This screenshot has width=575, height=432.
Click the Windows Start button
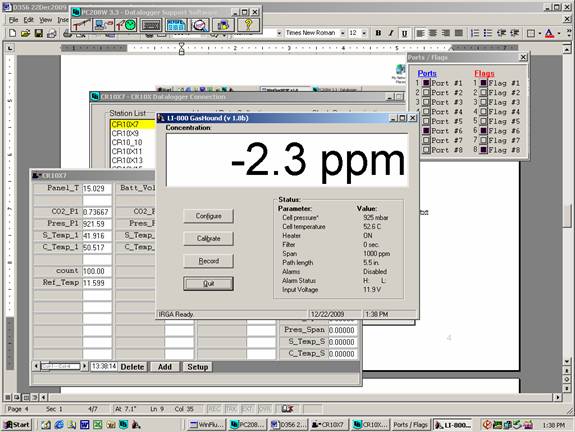(17, 425)
